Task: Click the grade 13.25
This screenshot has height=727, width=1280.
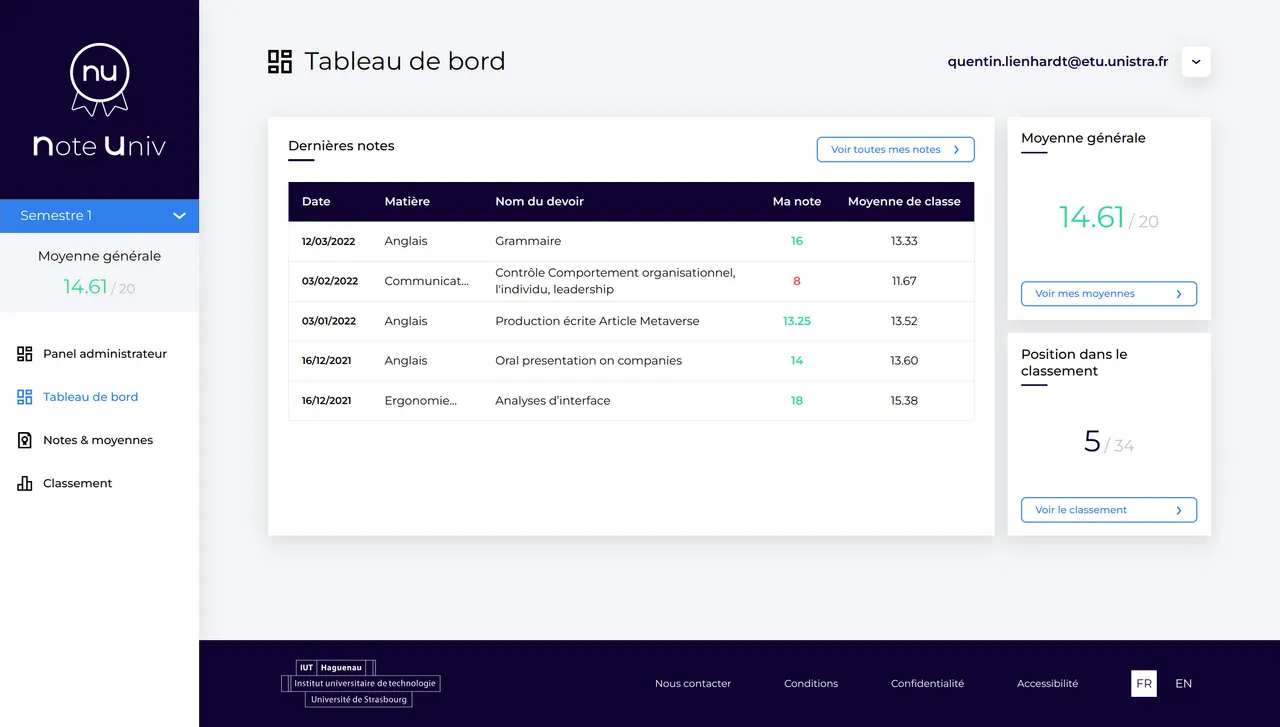Action: pyautogui.click(x=797, y=321)
